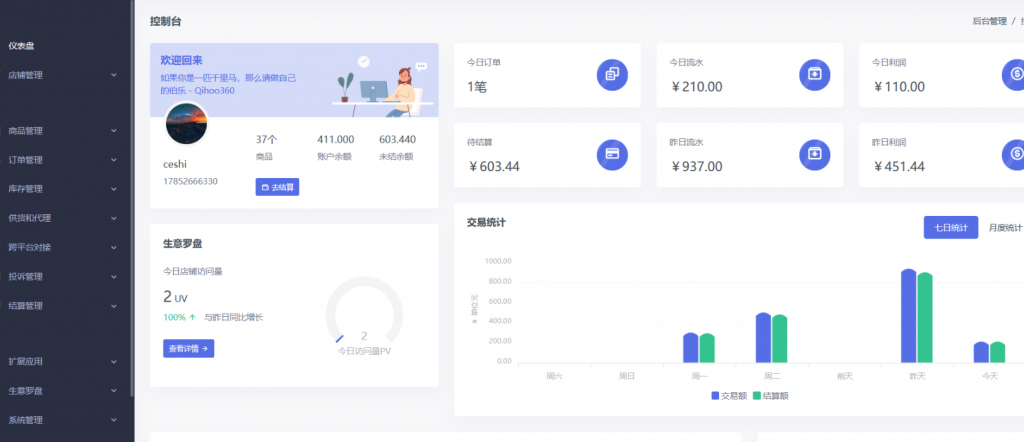Click the 603.440 unsettled balance value
This screenshot has height=442, width=1024.
[x=397, y=139]
